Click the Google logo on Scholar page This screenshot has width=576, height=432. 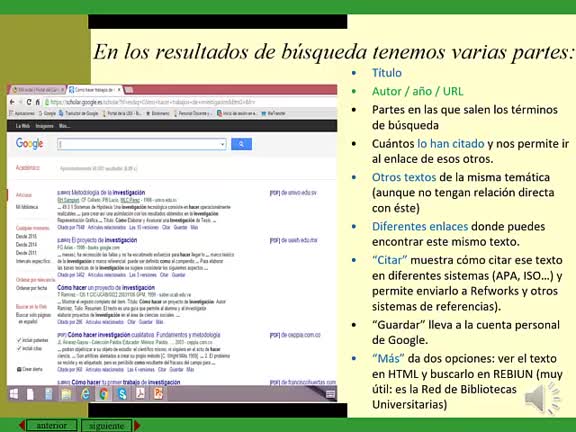point(29,144)
